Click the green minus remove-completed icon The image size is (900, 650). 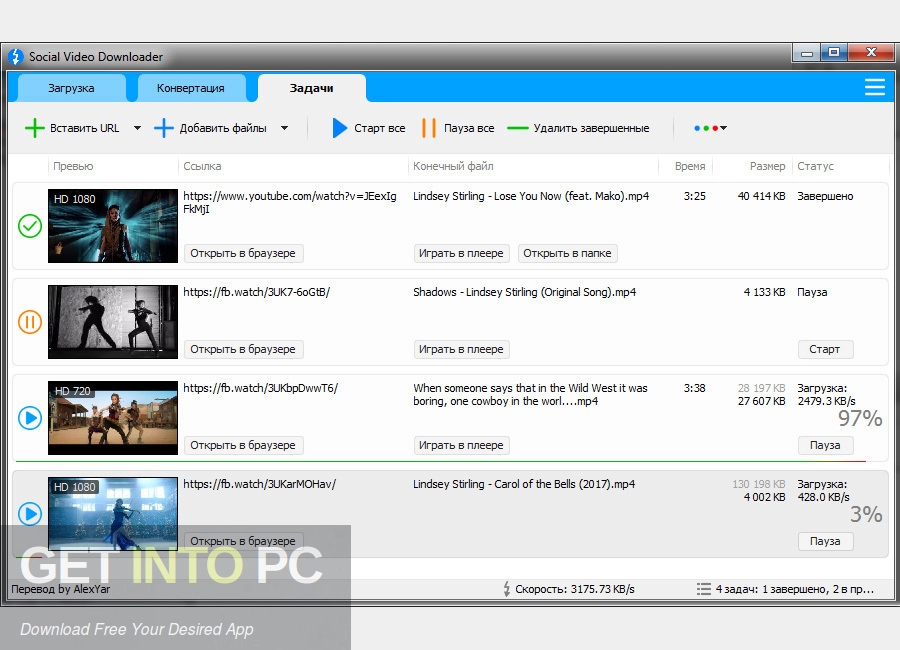point(518,128)
